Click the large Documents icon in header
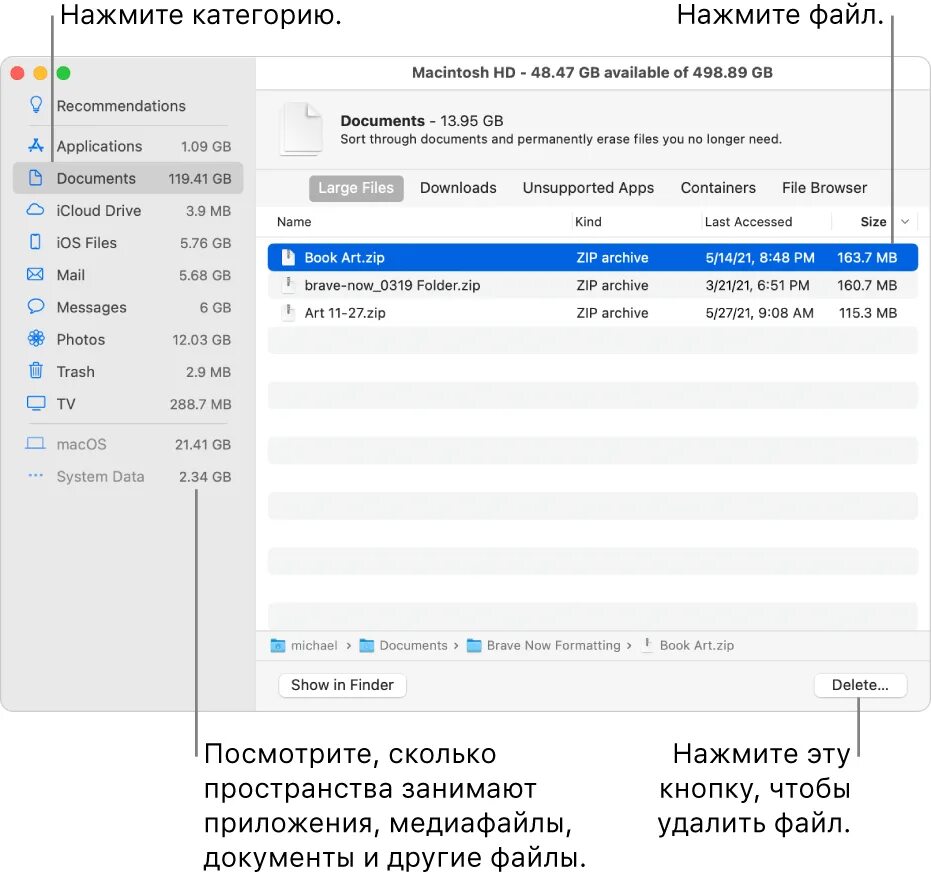 pos(302,129)
